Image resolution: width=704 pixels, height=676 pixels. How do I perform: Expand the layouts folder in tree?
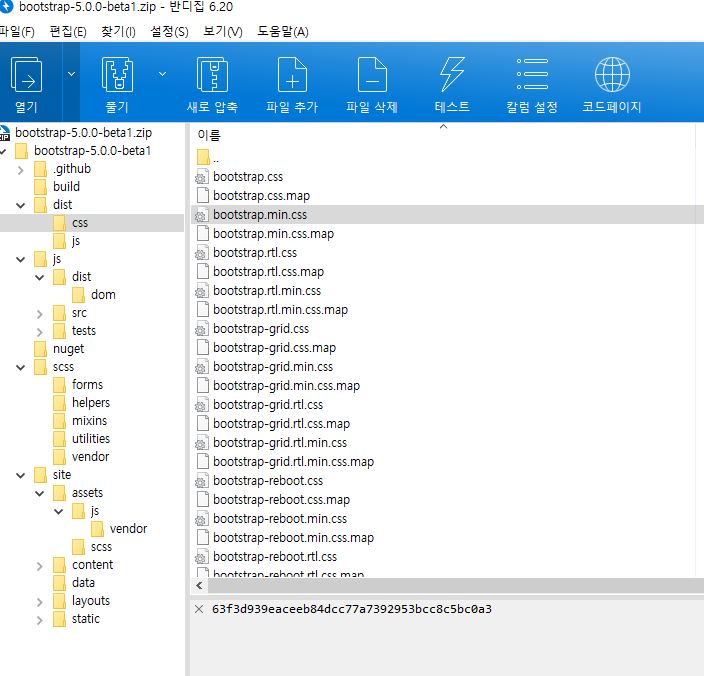(40, 602)
